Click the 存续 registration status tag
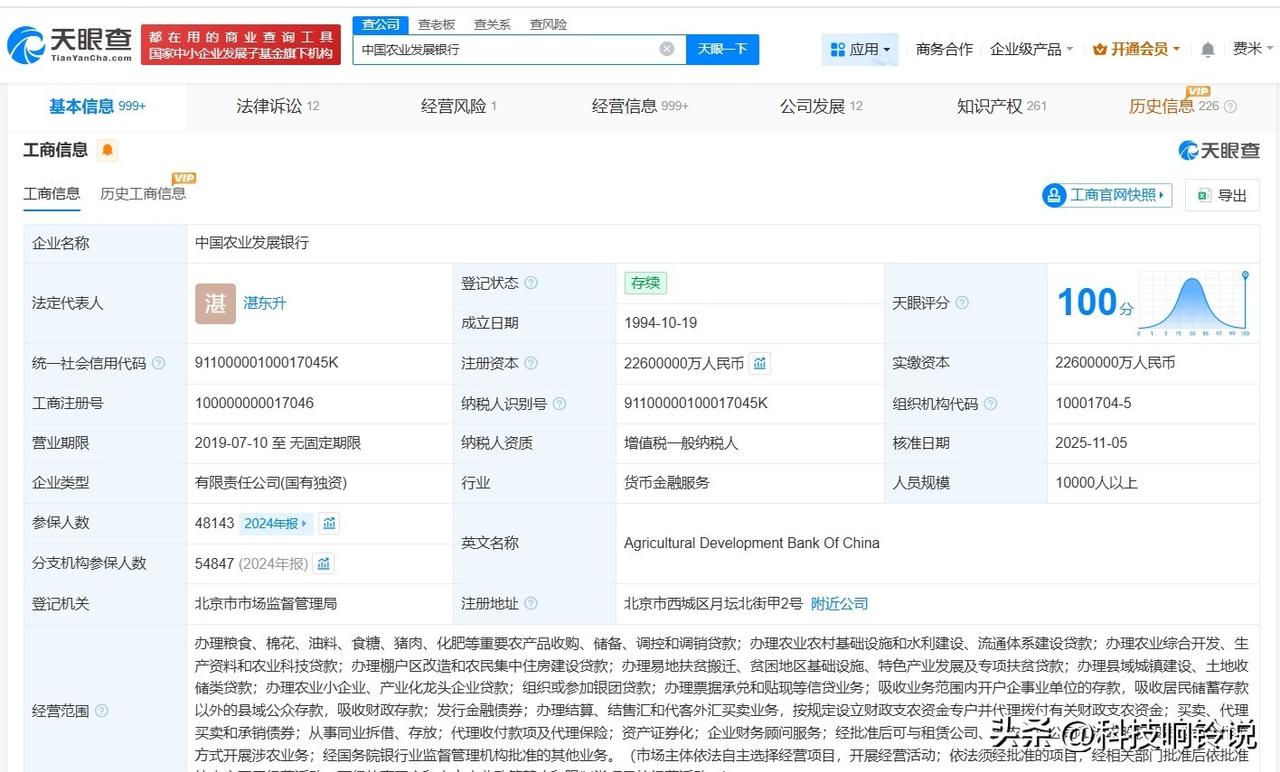 pos(645,283)
